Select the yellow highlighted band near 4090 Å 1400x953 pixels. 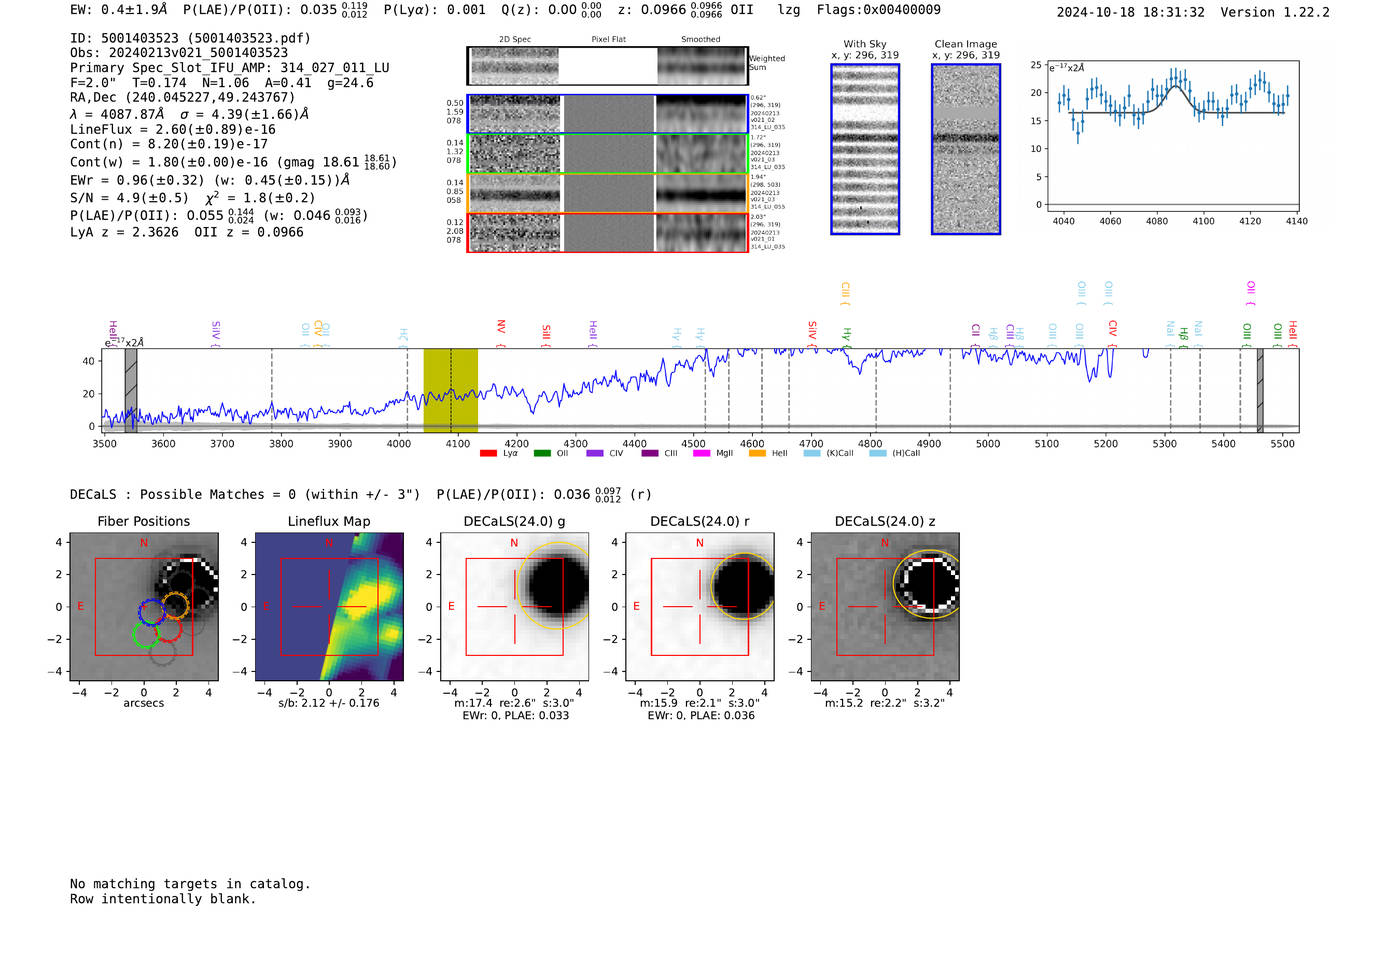(450, 390)
